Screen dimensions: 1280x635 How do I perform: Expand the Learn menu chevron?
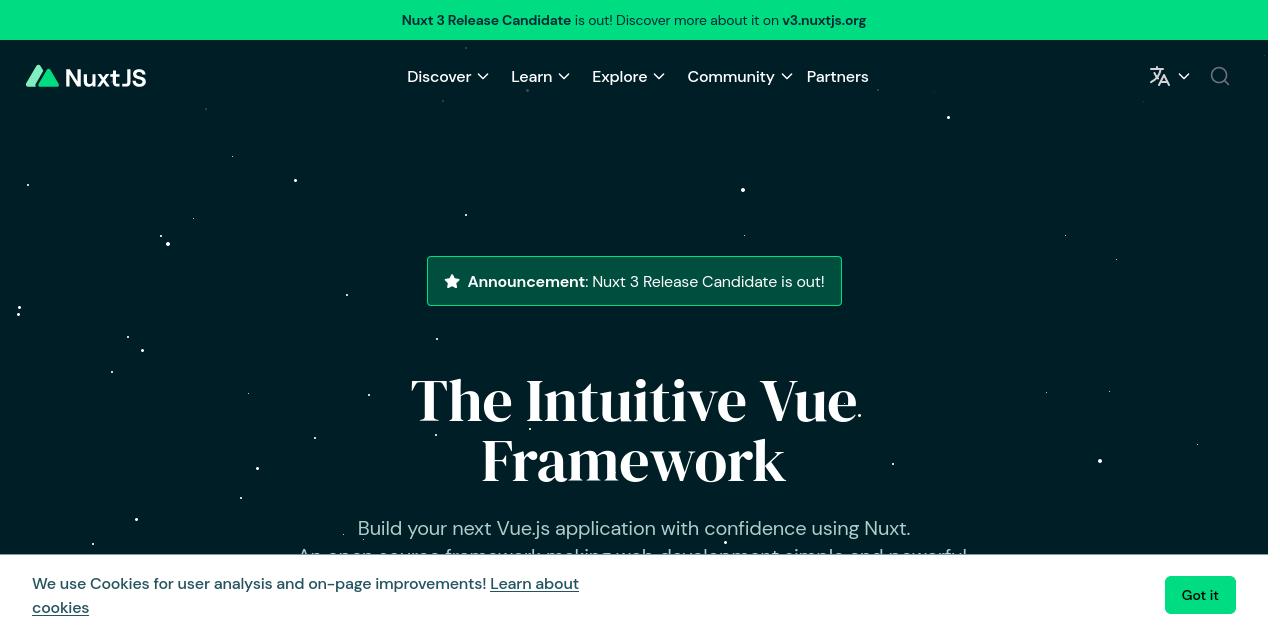[x=564, y=77]
